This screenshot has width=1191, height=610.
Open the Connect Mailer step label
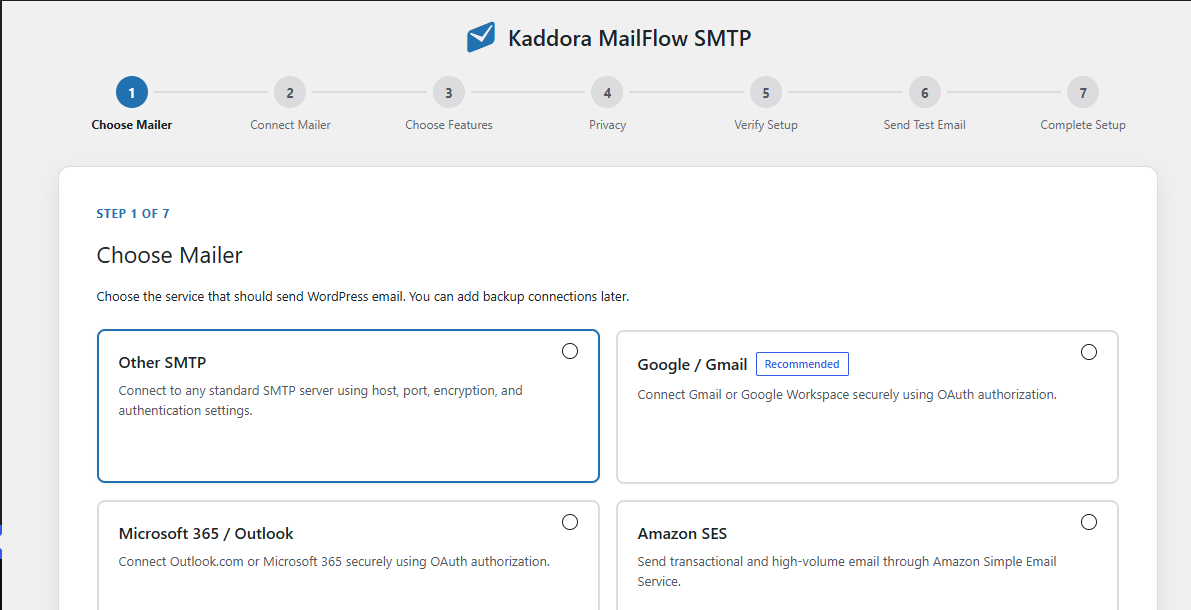point(290,125)
